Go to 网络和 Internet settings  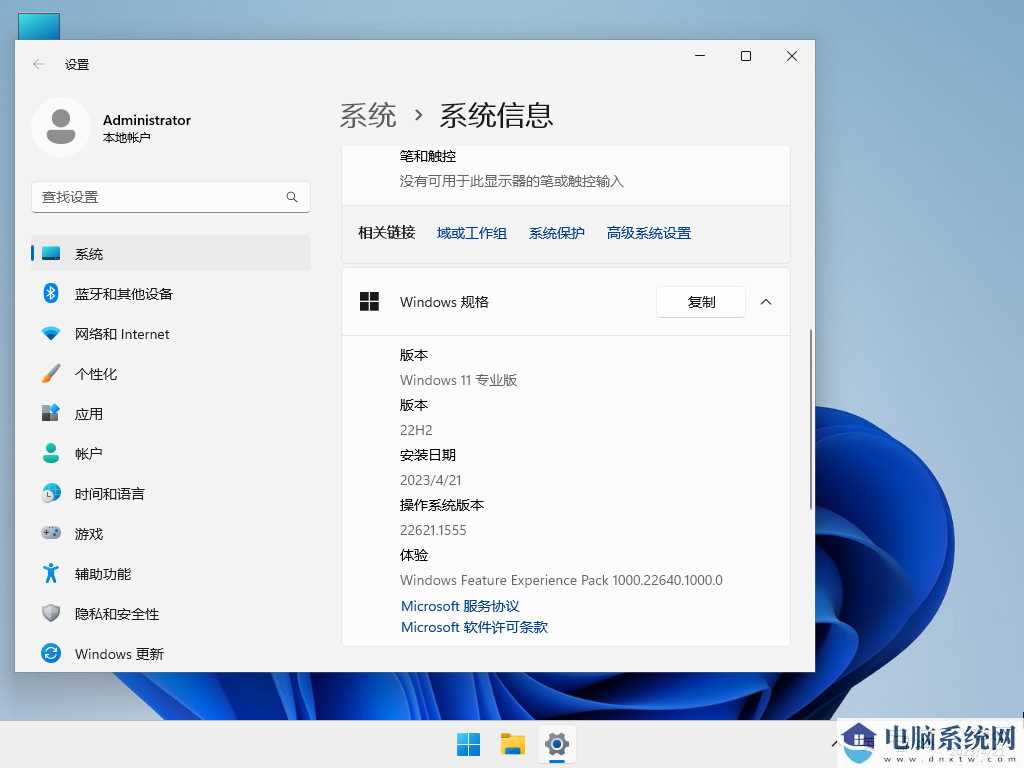point(170,334)
